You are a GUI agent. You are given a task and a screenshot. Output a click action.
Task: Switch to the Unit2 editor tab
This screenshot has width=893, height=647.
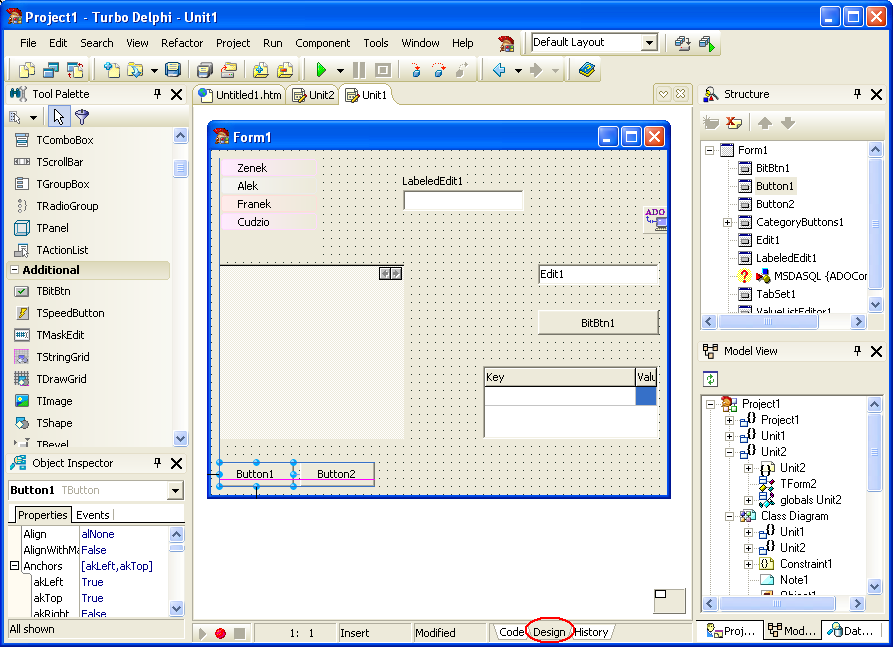314,95
